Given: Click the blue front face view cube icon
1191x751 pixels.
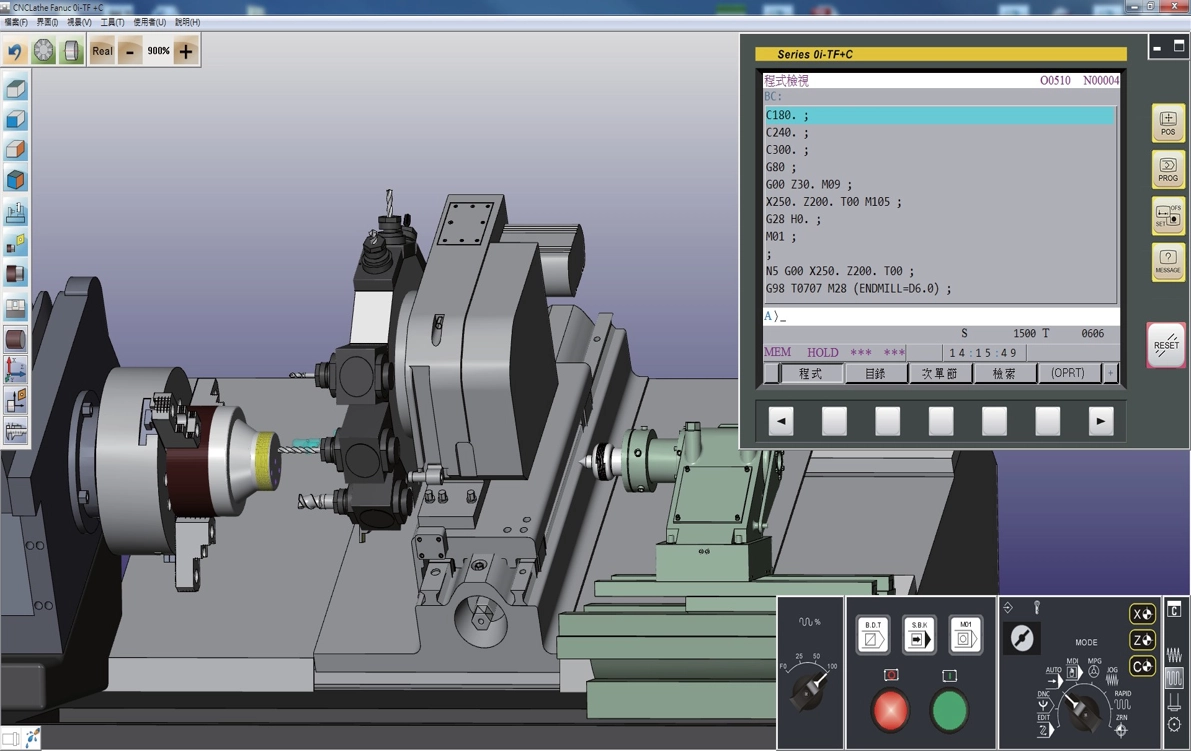Looking at the screenshot, I should tap(15, 119).
